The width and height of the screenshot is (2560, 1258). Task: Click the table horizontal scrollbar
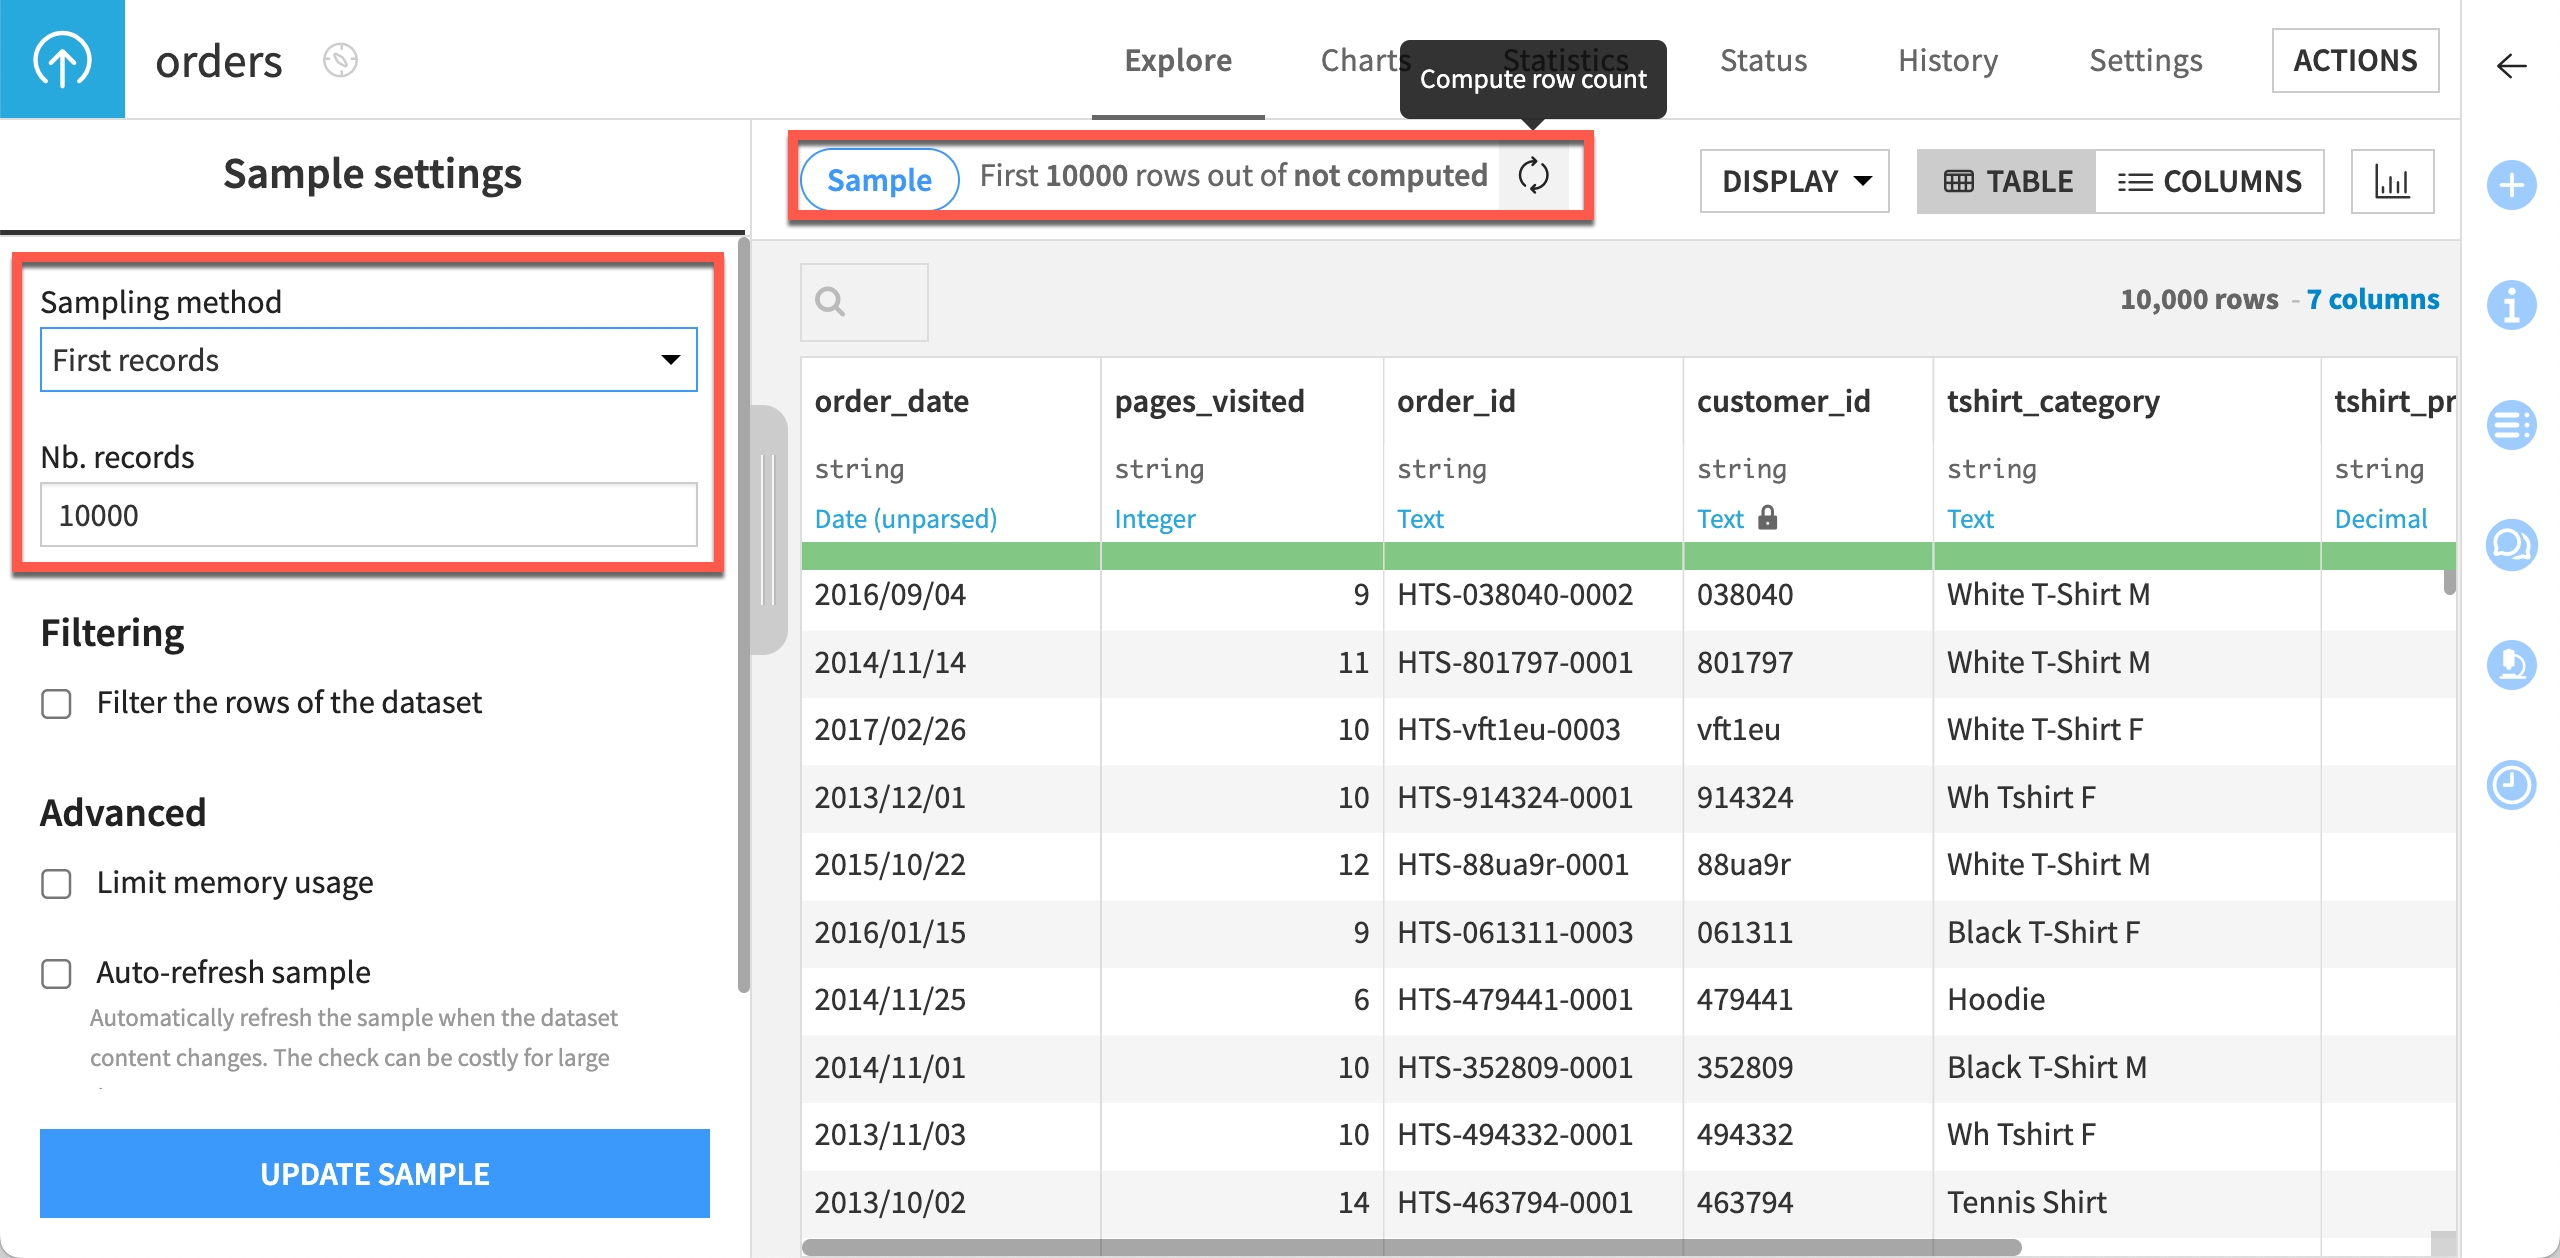1411,1247
